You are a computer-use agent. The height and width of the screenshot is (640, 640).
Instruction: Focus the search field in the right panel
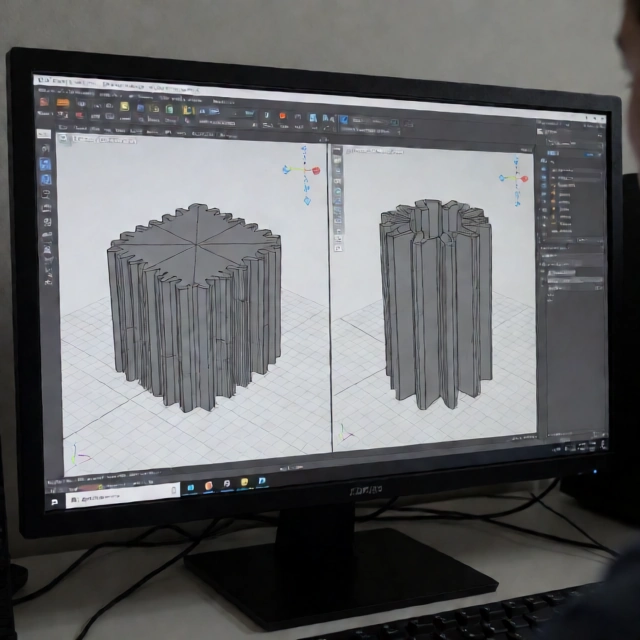coord(575,143)
